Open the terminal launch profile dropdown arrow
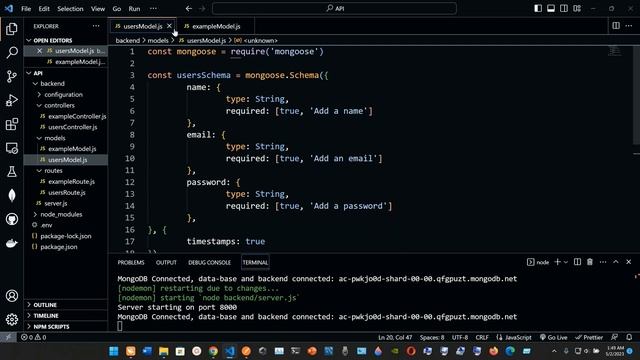This screenshot has height=360, width=640. pos(566,262)
